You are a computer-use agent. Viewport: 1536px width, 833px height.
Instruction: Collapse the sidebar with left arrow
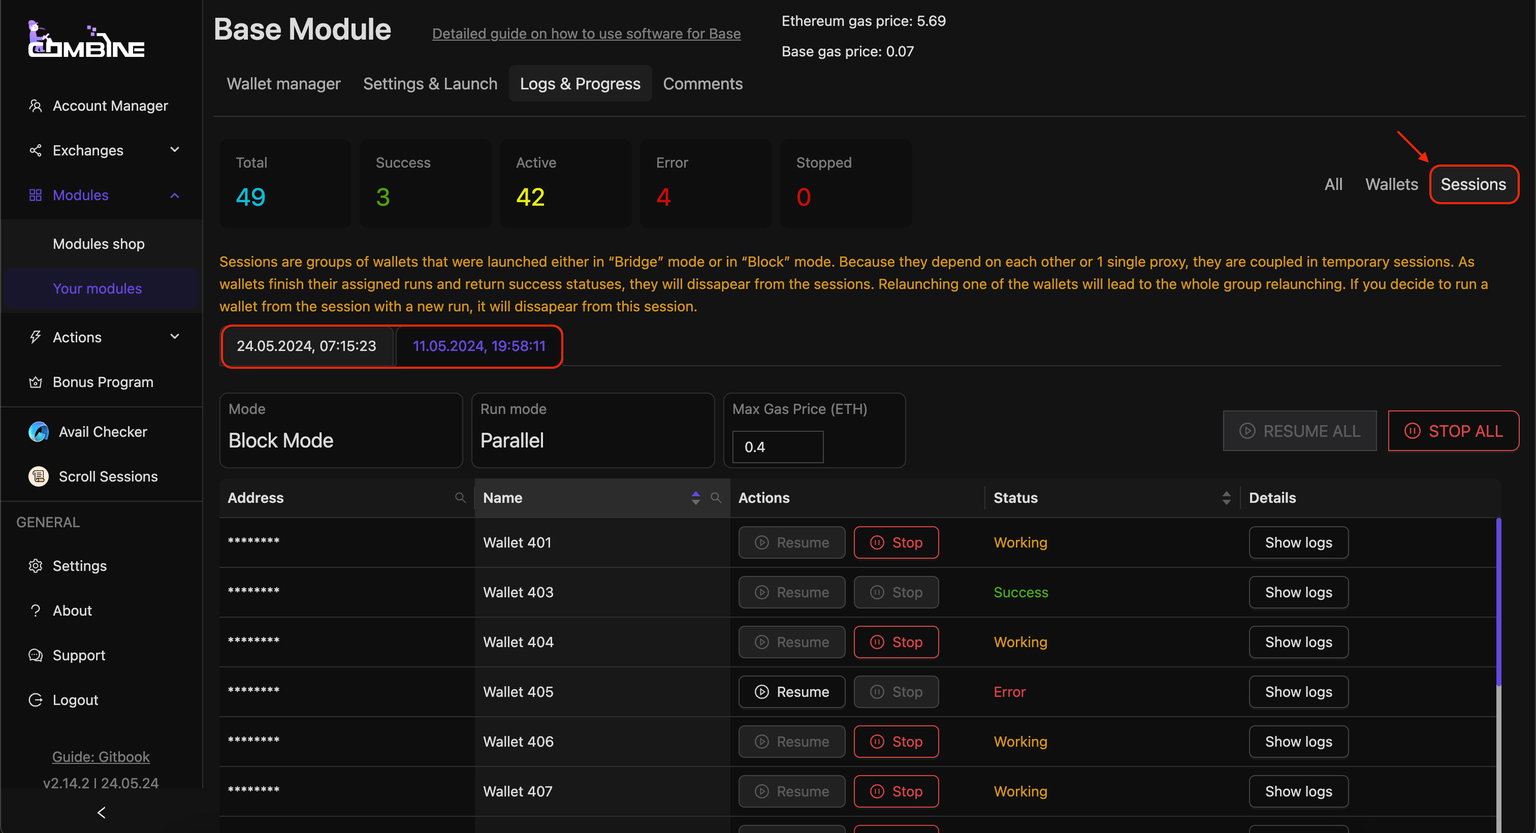pyautogui.click(x=101, y=813)
